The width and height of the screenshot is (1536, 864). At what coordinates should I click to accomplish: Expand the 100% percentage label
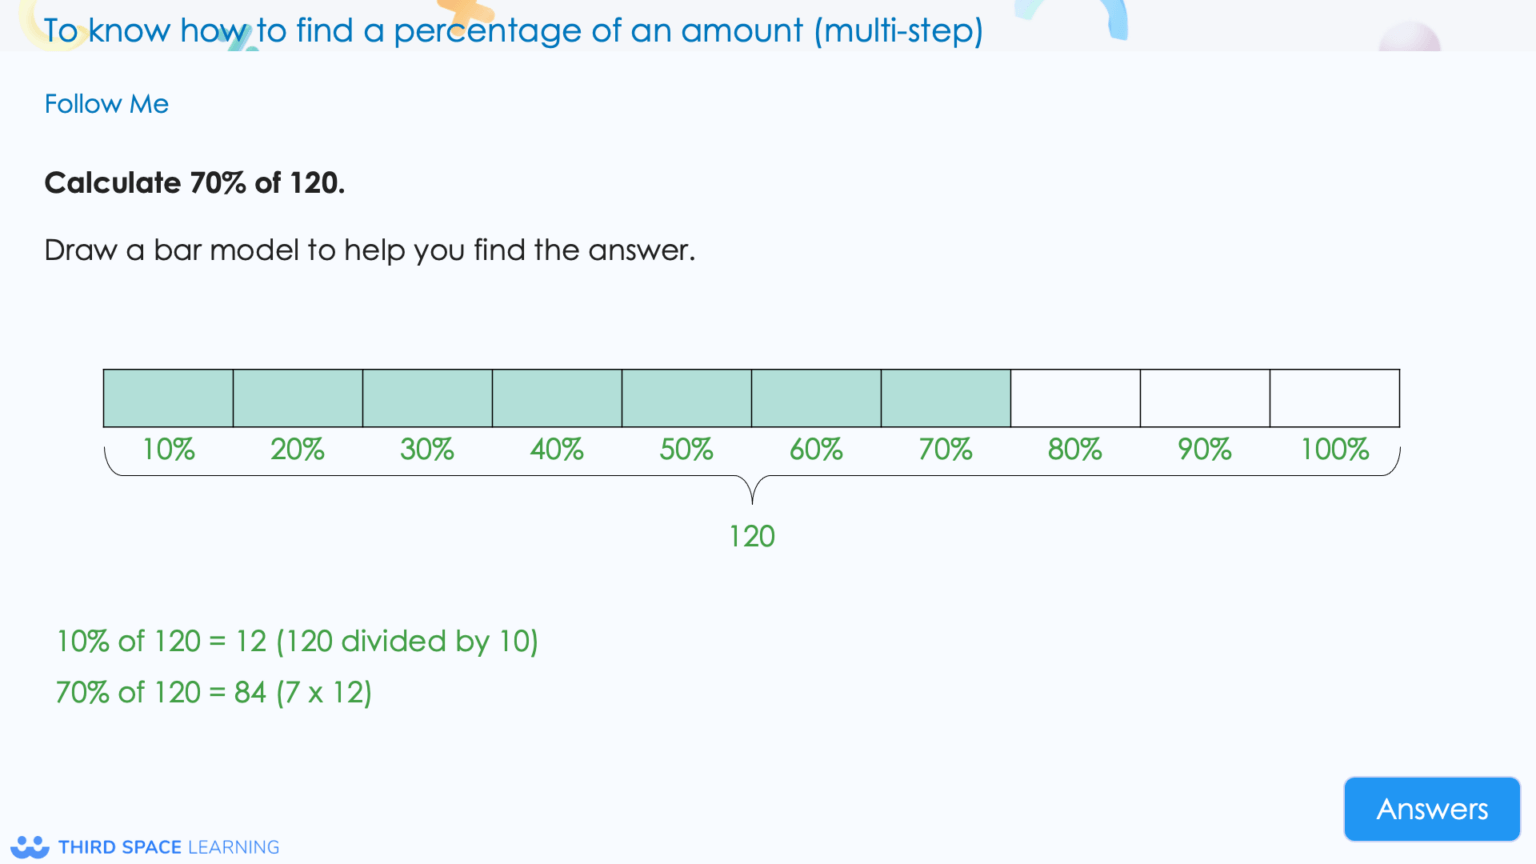1334,449
